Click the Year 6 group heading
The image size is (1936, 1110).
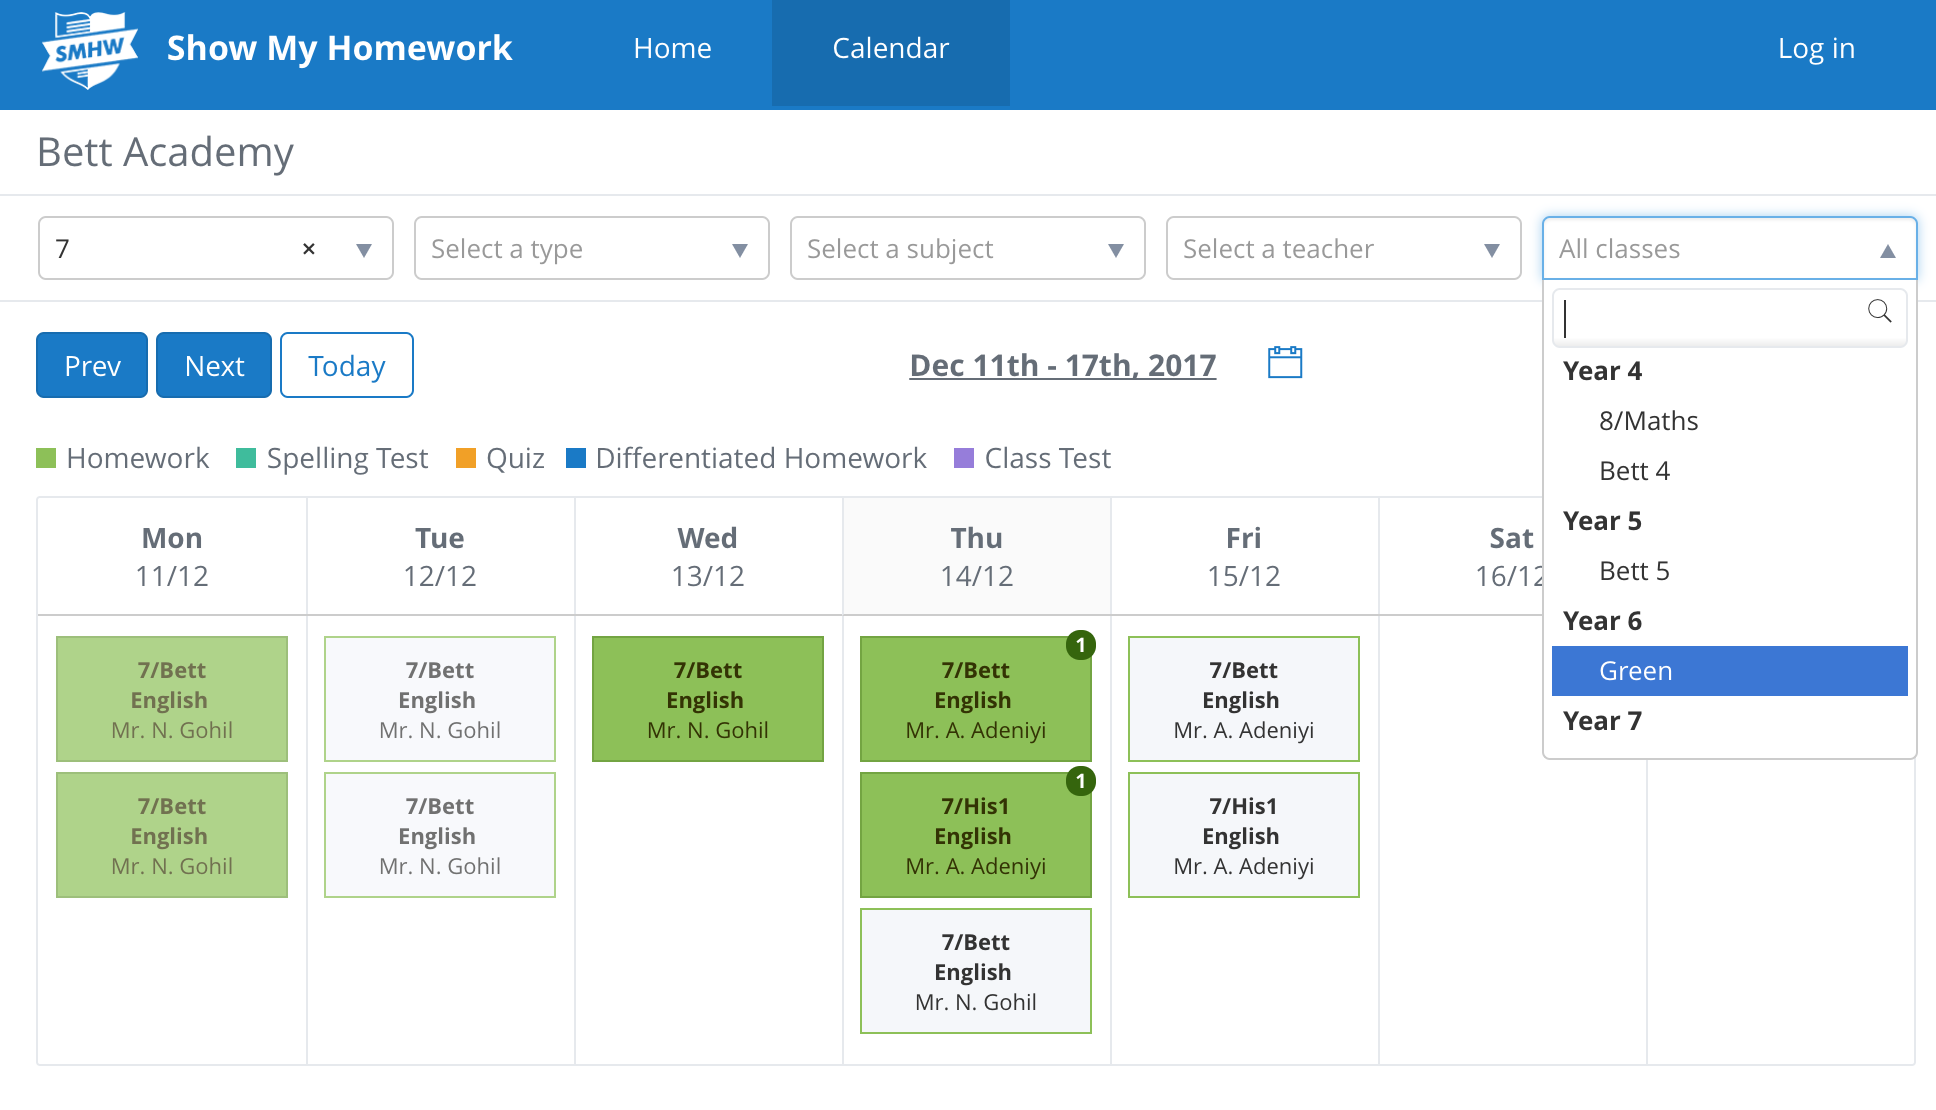tap(1602, 621)
